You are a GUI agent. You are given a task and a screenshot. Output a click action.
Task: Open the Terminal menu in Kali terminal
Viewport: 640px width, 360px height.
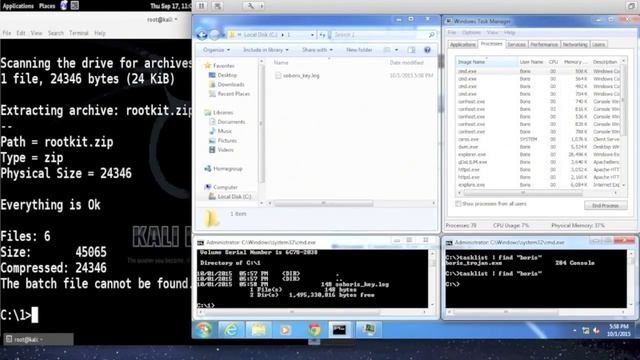(x=79, y=33)
